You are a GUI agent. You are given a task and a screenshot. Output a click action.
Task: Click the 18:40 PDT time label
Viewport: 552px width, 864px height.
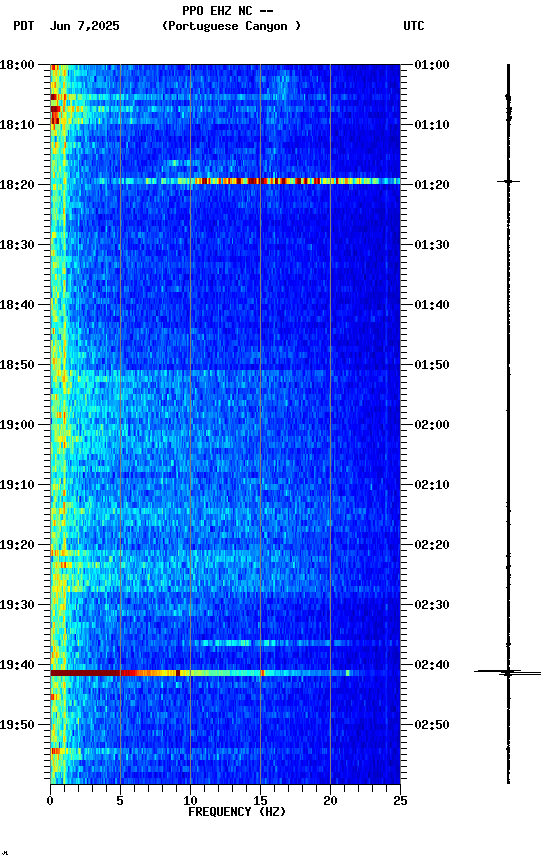click(17, 305)
